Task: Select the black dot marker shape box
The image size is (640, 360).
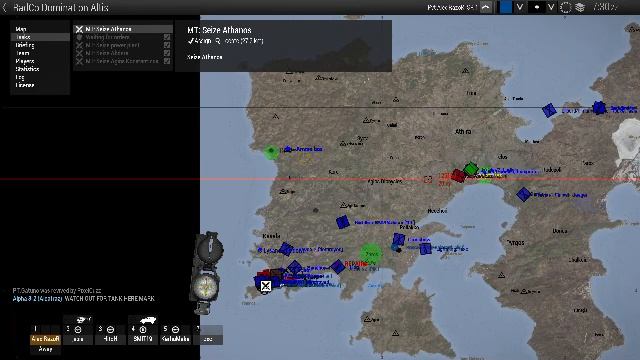Action: 537,7
